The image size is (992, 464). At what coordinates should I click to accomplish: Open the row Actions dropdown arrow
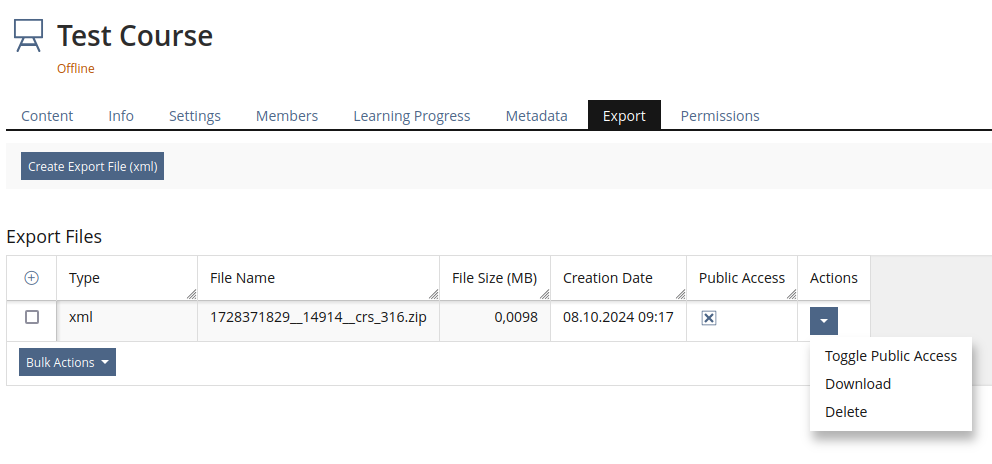(823, 321)
